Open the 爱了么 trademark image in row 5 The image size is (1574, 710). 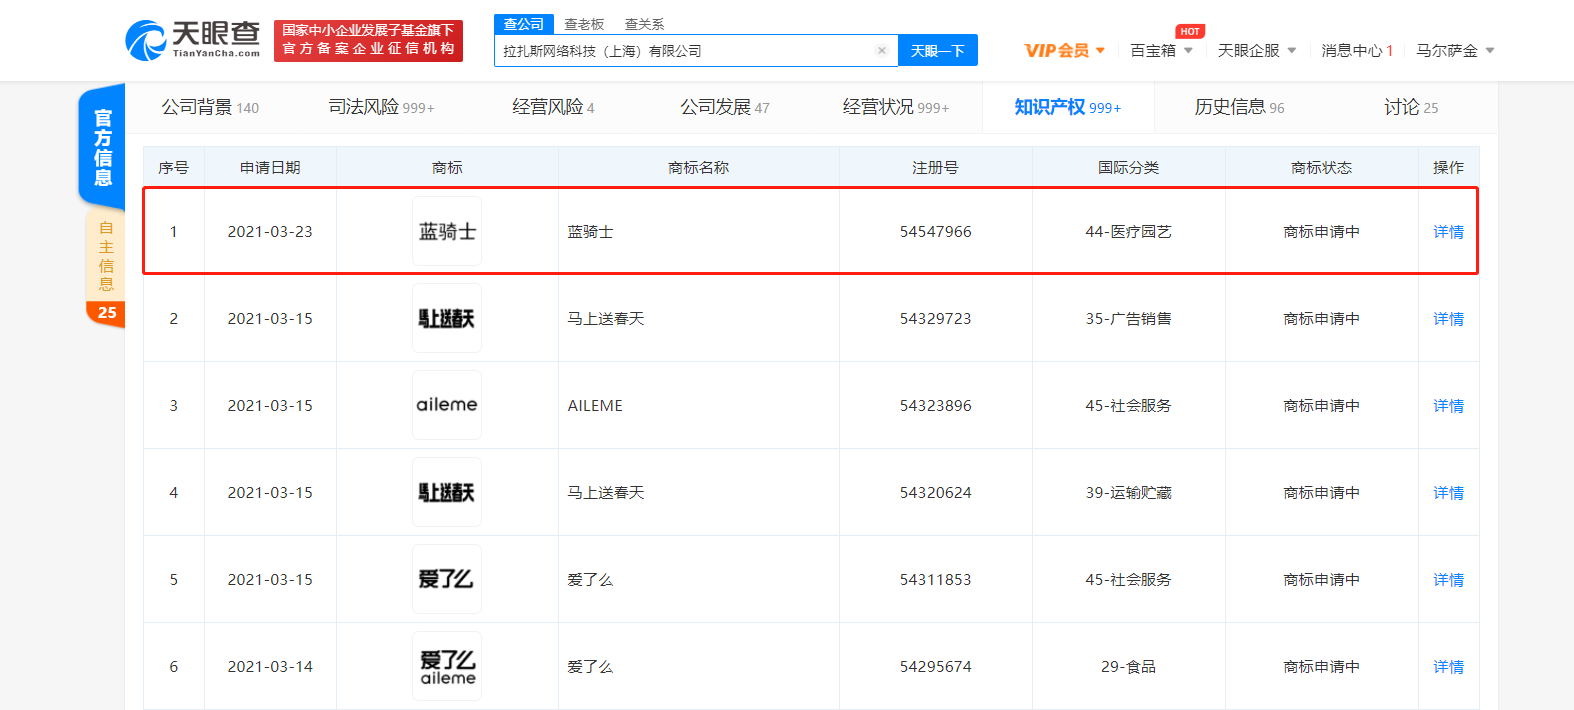[x=447, y=579]
